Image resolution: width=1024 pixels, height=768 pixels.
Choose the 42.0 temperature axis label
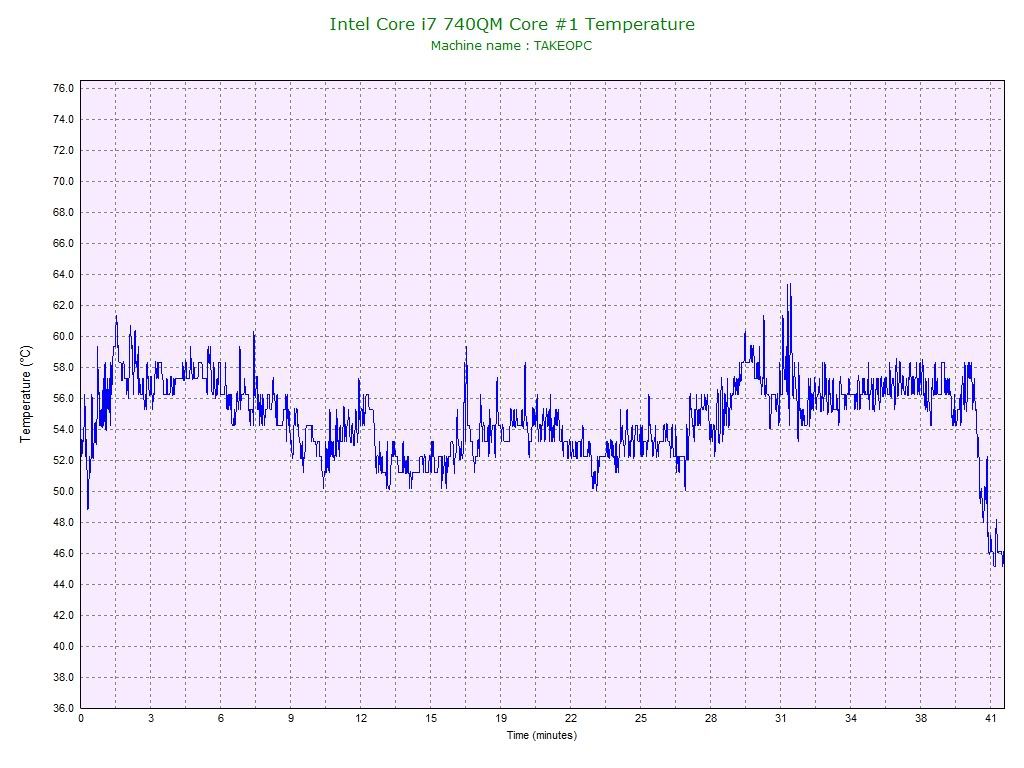63,616
